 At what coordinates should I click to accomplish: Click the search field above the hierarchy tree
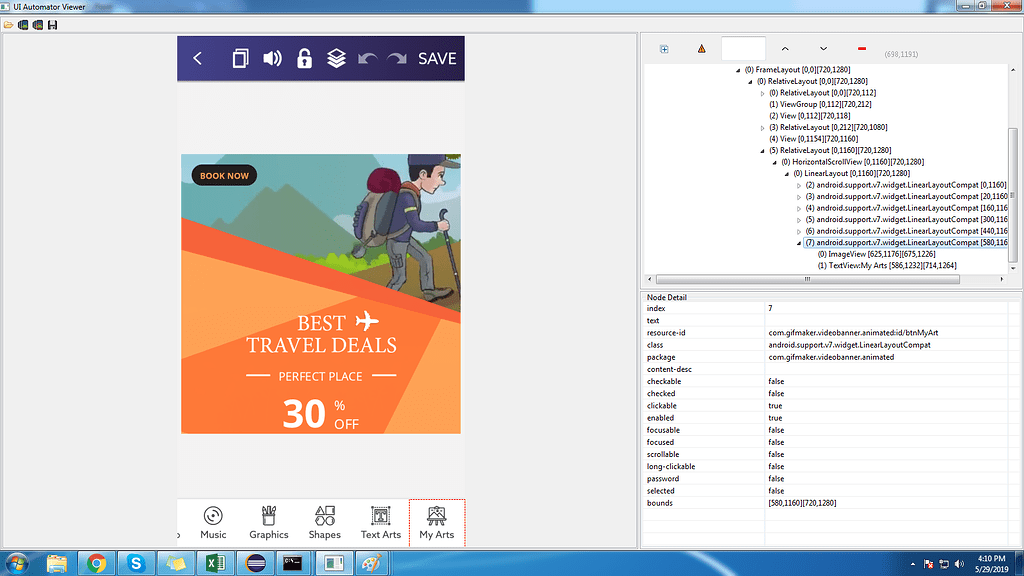click(x=743, y=49)
